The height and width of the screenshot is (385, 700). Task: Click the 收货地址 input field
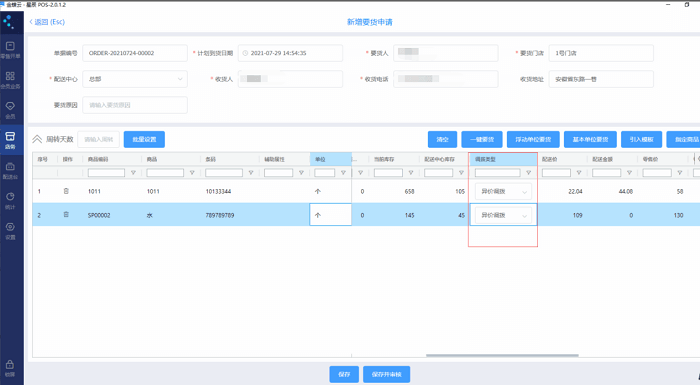click(601, 79)
